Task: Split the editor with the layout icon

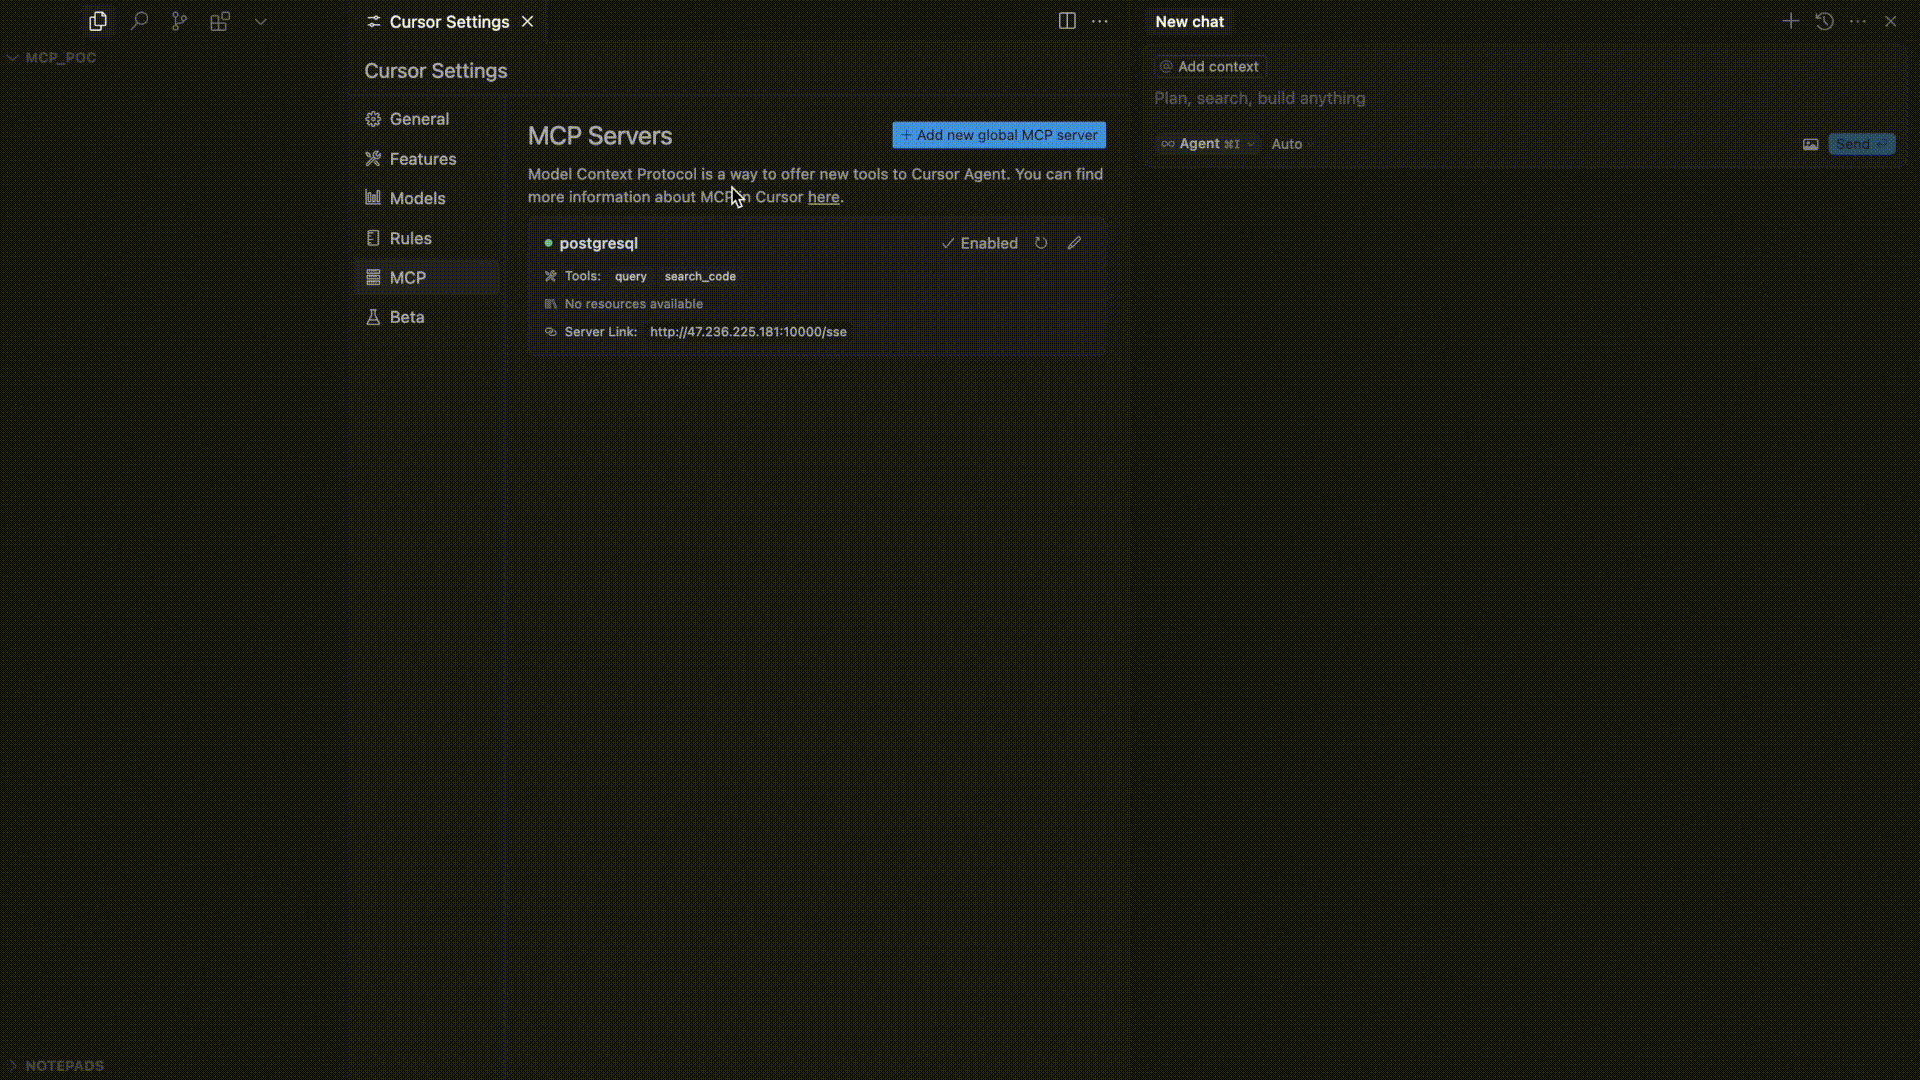Action: tap(1067, 21)
